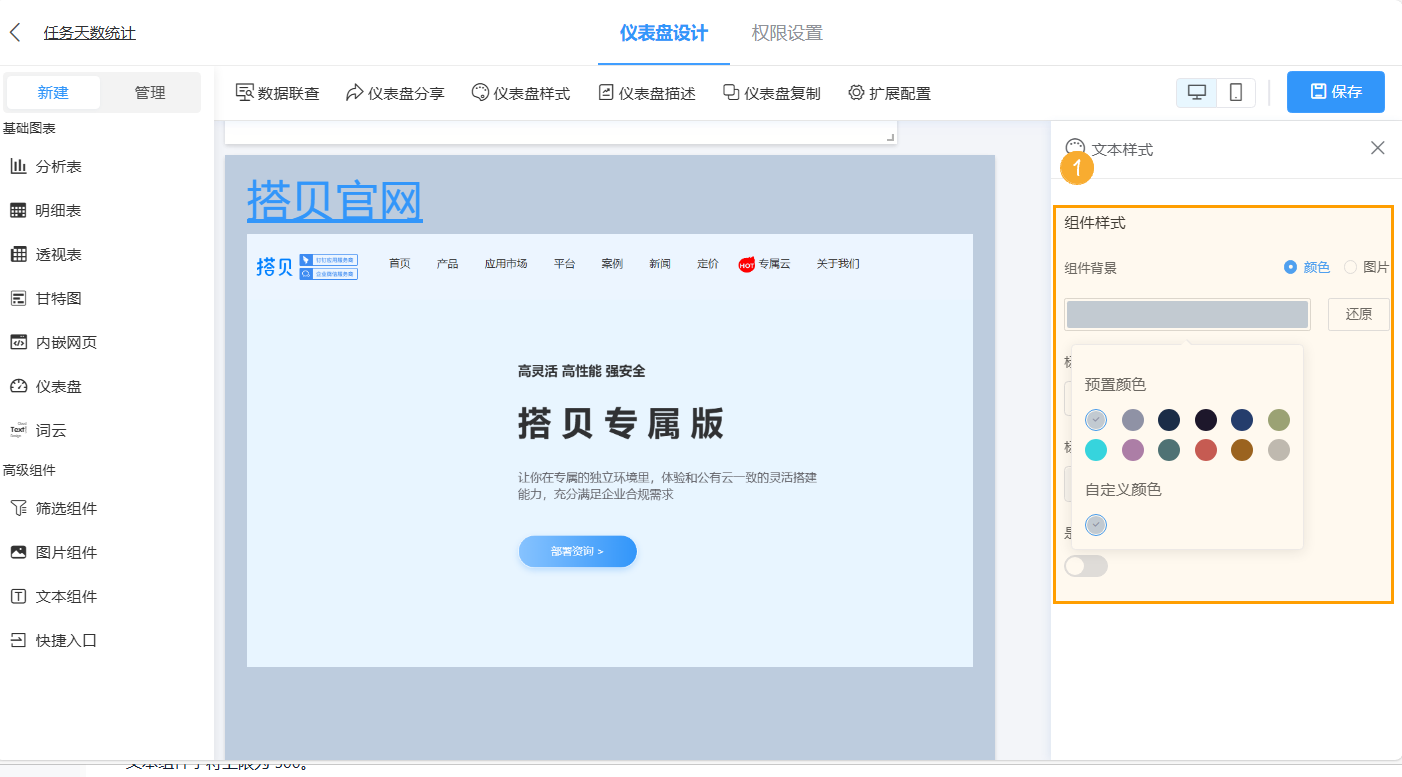
Task: Expand the 管理 tab in the sidebar
Action: click(x=150, y=92)
